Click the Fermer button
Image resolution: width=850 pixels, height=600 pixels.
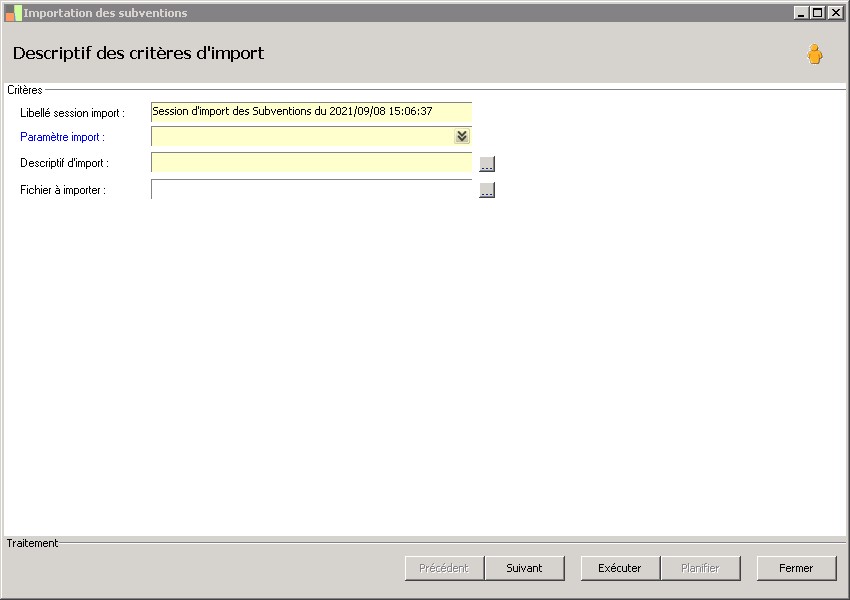(x=796, y=568)
